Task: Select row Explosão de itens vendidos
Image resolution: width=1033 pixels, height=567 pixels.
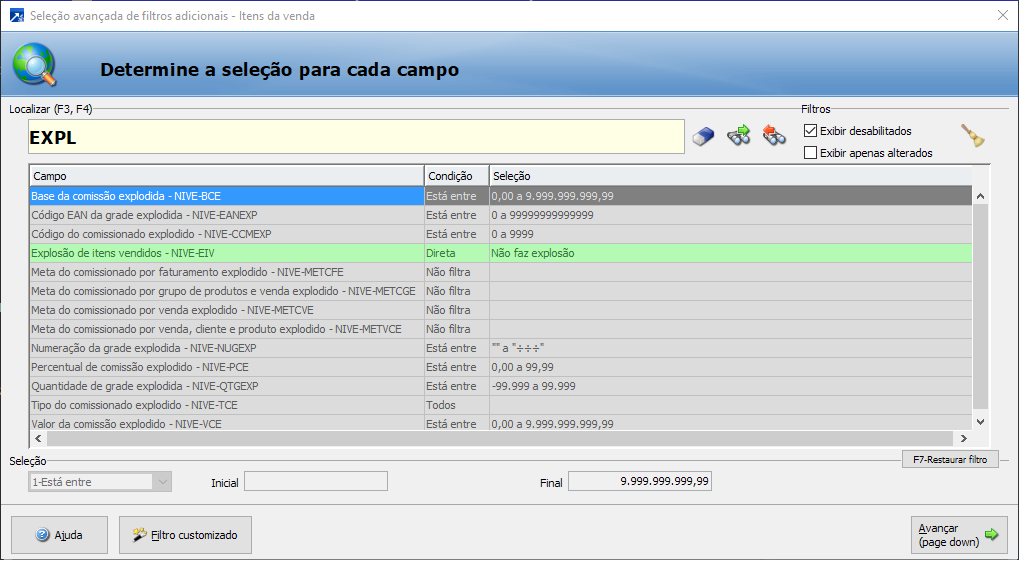Action: point(501,253)
